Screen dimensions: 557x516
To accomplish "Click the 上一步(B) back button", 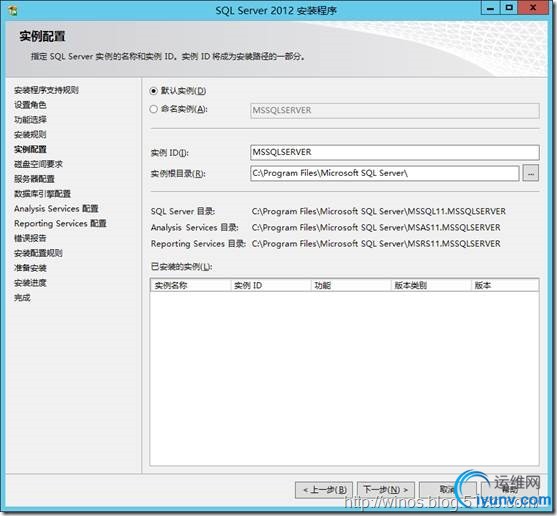I will click(324, 490).
